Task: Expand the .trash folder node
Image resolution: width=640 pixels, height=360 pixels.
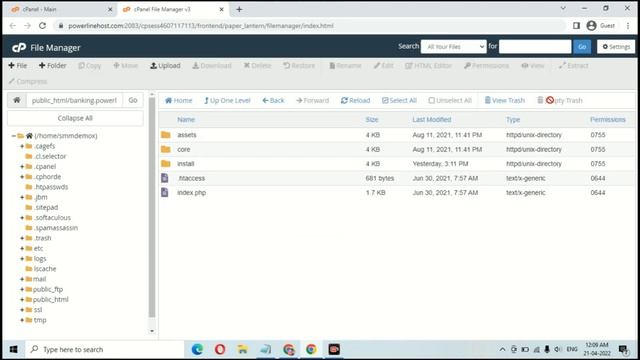Action: (x=22, y=238)
